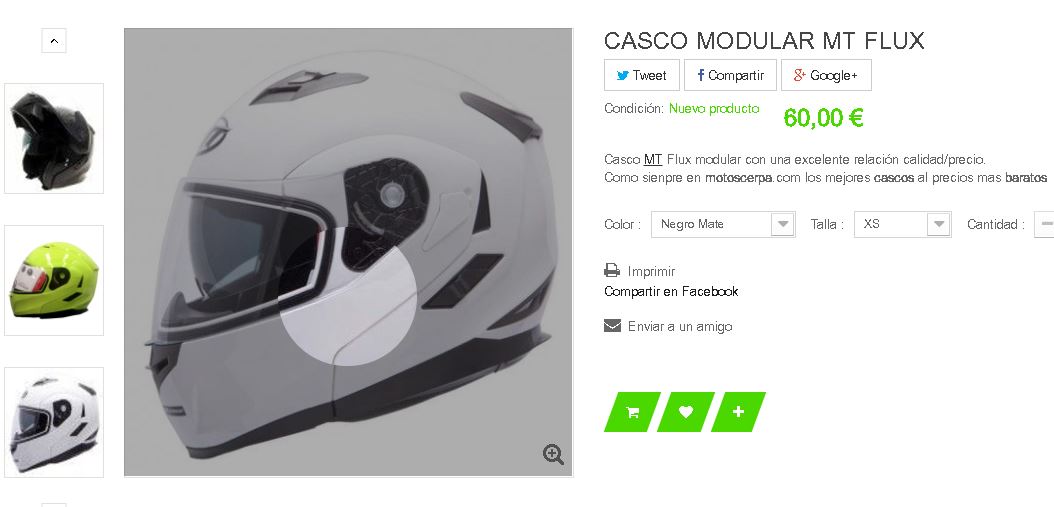The image size is (1054, 507).
Task: Click the Compartir en Facebook link
Action: click(671, 291)
